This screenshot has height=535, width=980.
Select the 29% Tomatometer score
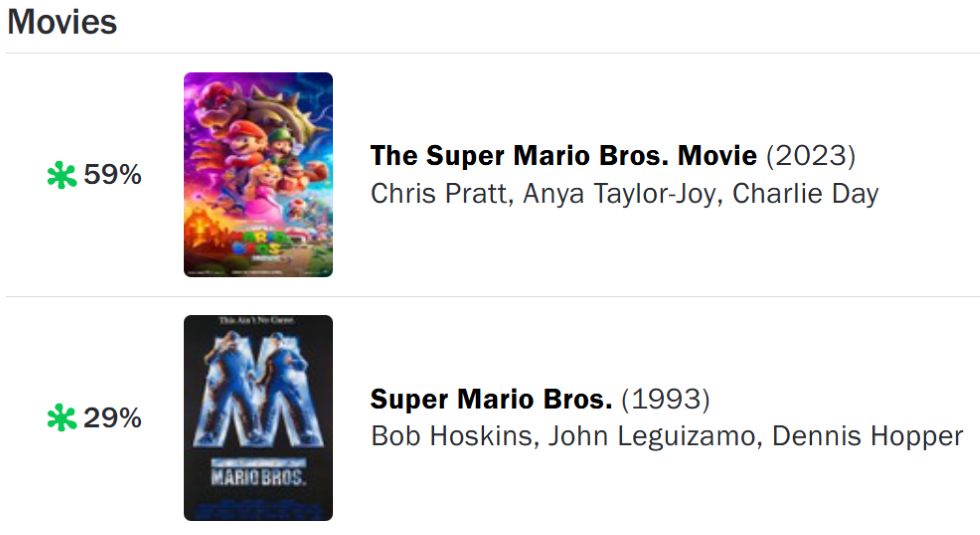pos(112,418)
